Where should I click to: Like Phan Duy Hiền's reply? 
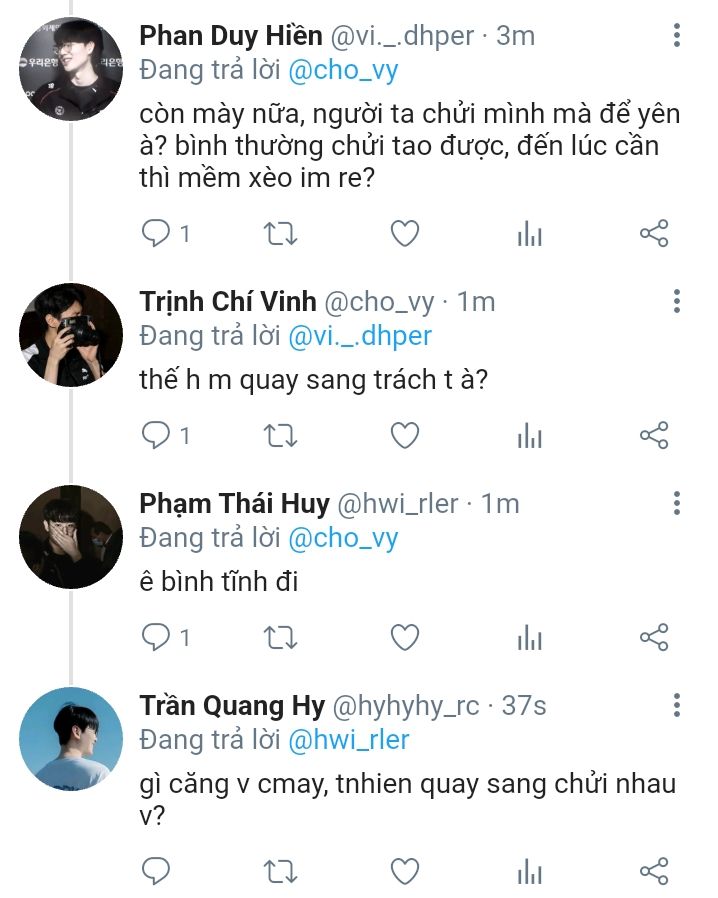404,234
